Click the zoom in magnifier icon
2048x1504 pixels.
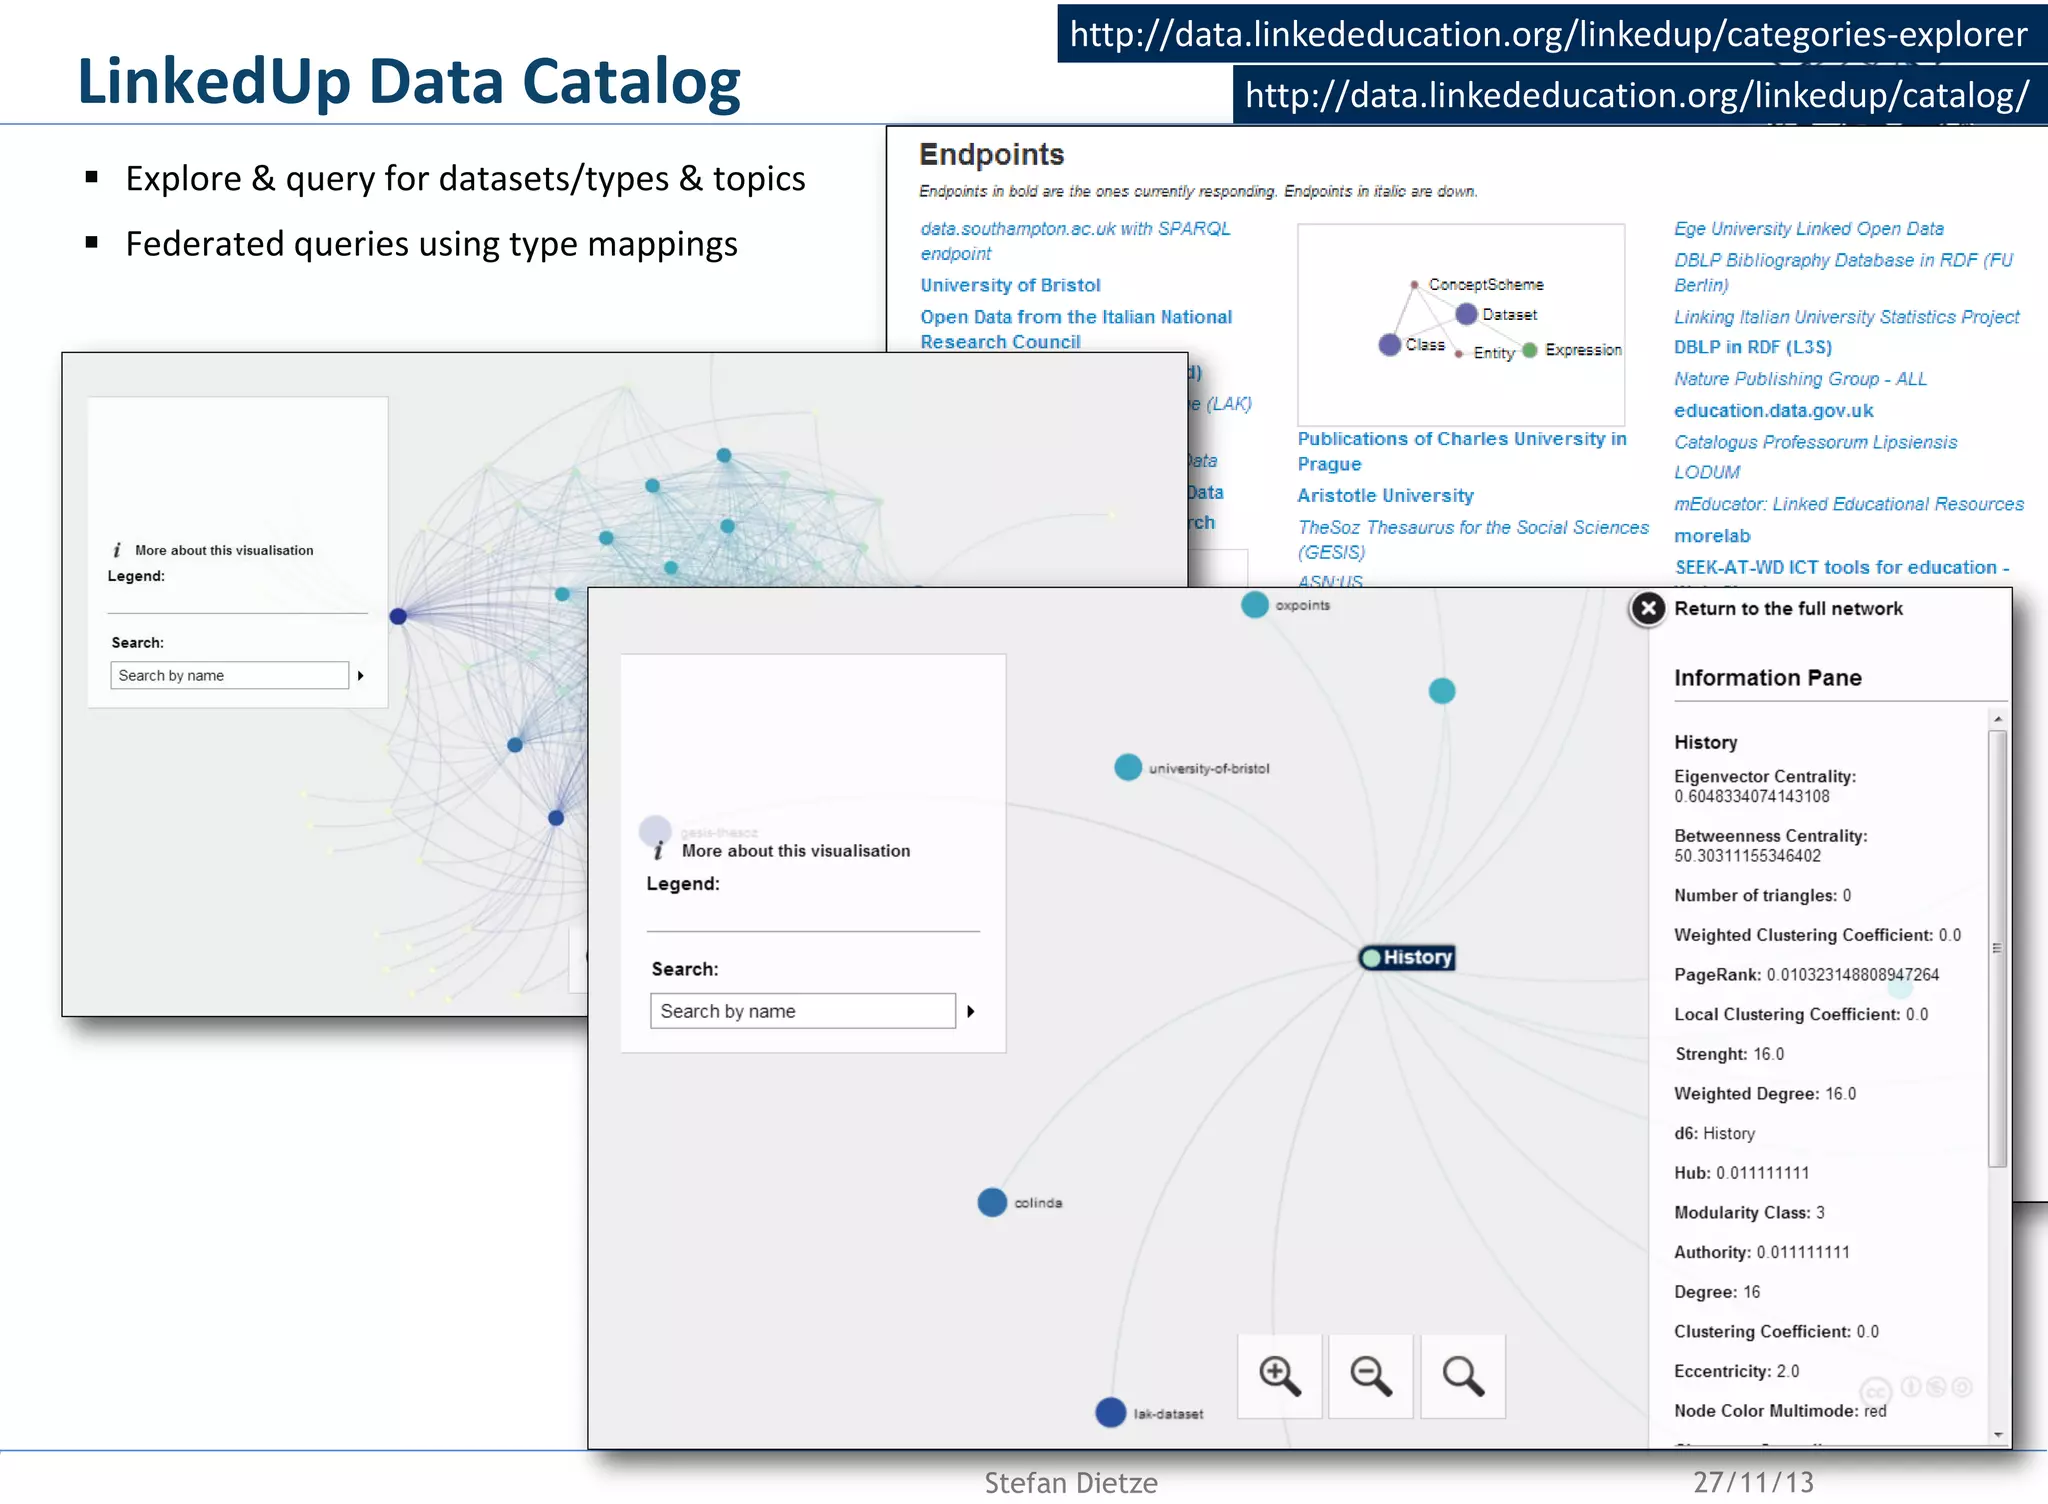click(1279, 1376)
